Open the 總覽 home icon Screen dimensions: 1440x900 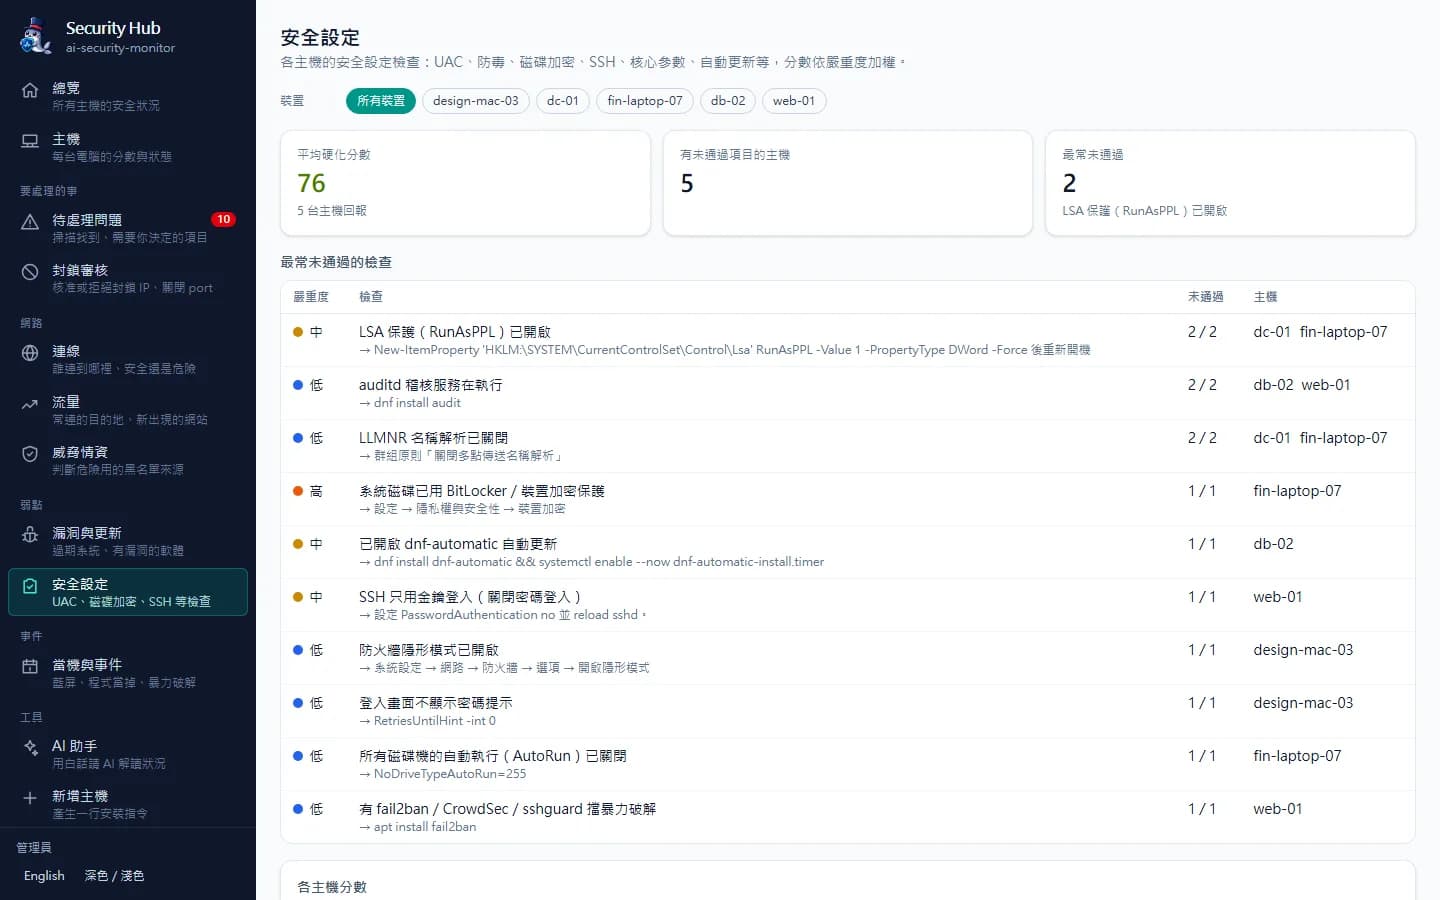[x=30, y=90]
